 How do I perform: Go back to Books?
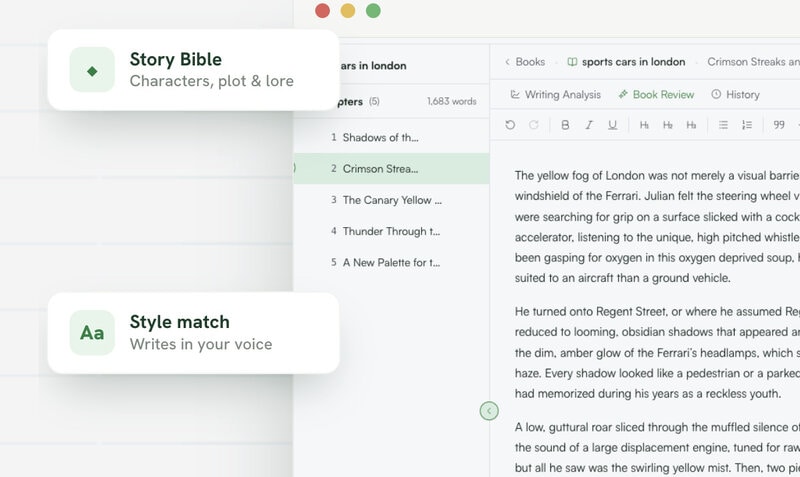pos(525,62)
